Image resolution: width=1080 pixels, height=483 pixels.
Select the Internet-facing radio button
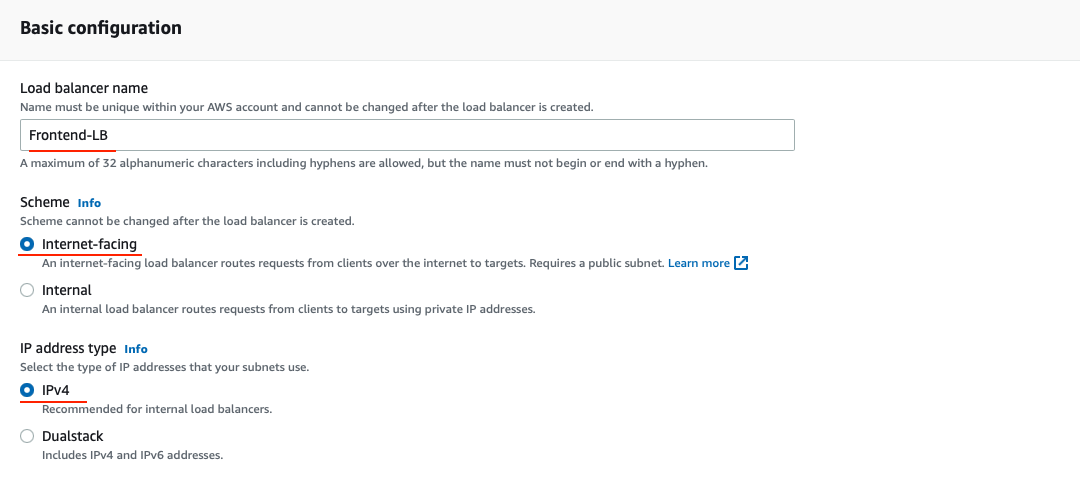pos(27,244)
